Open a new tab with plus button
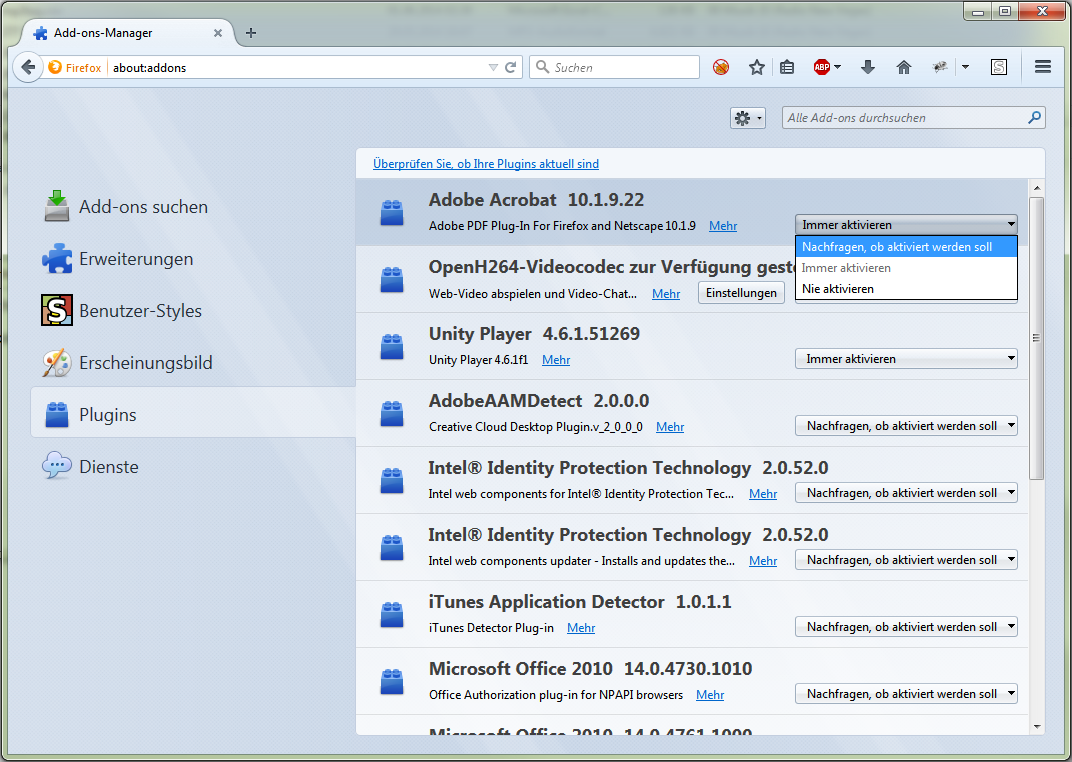The height and width of the screenshot is (762, 1072). [x=251, y=33]
